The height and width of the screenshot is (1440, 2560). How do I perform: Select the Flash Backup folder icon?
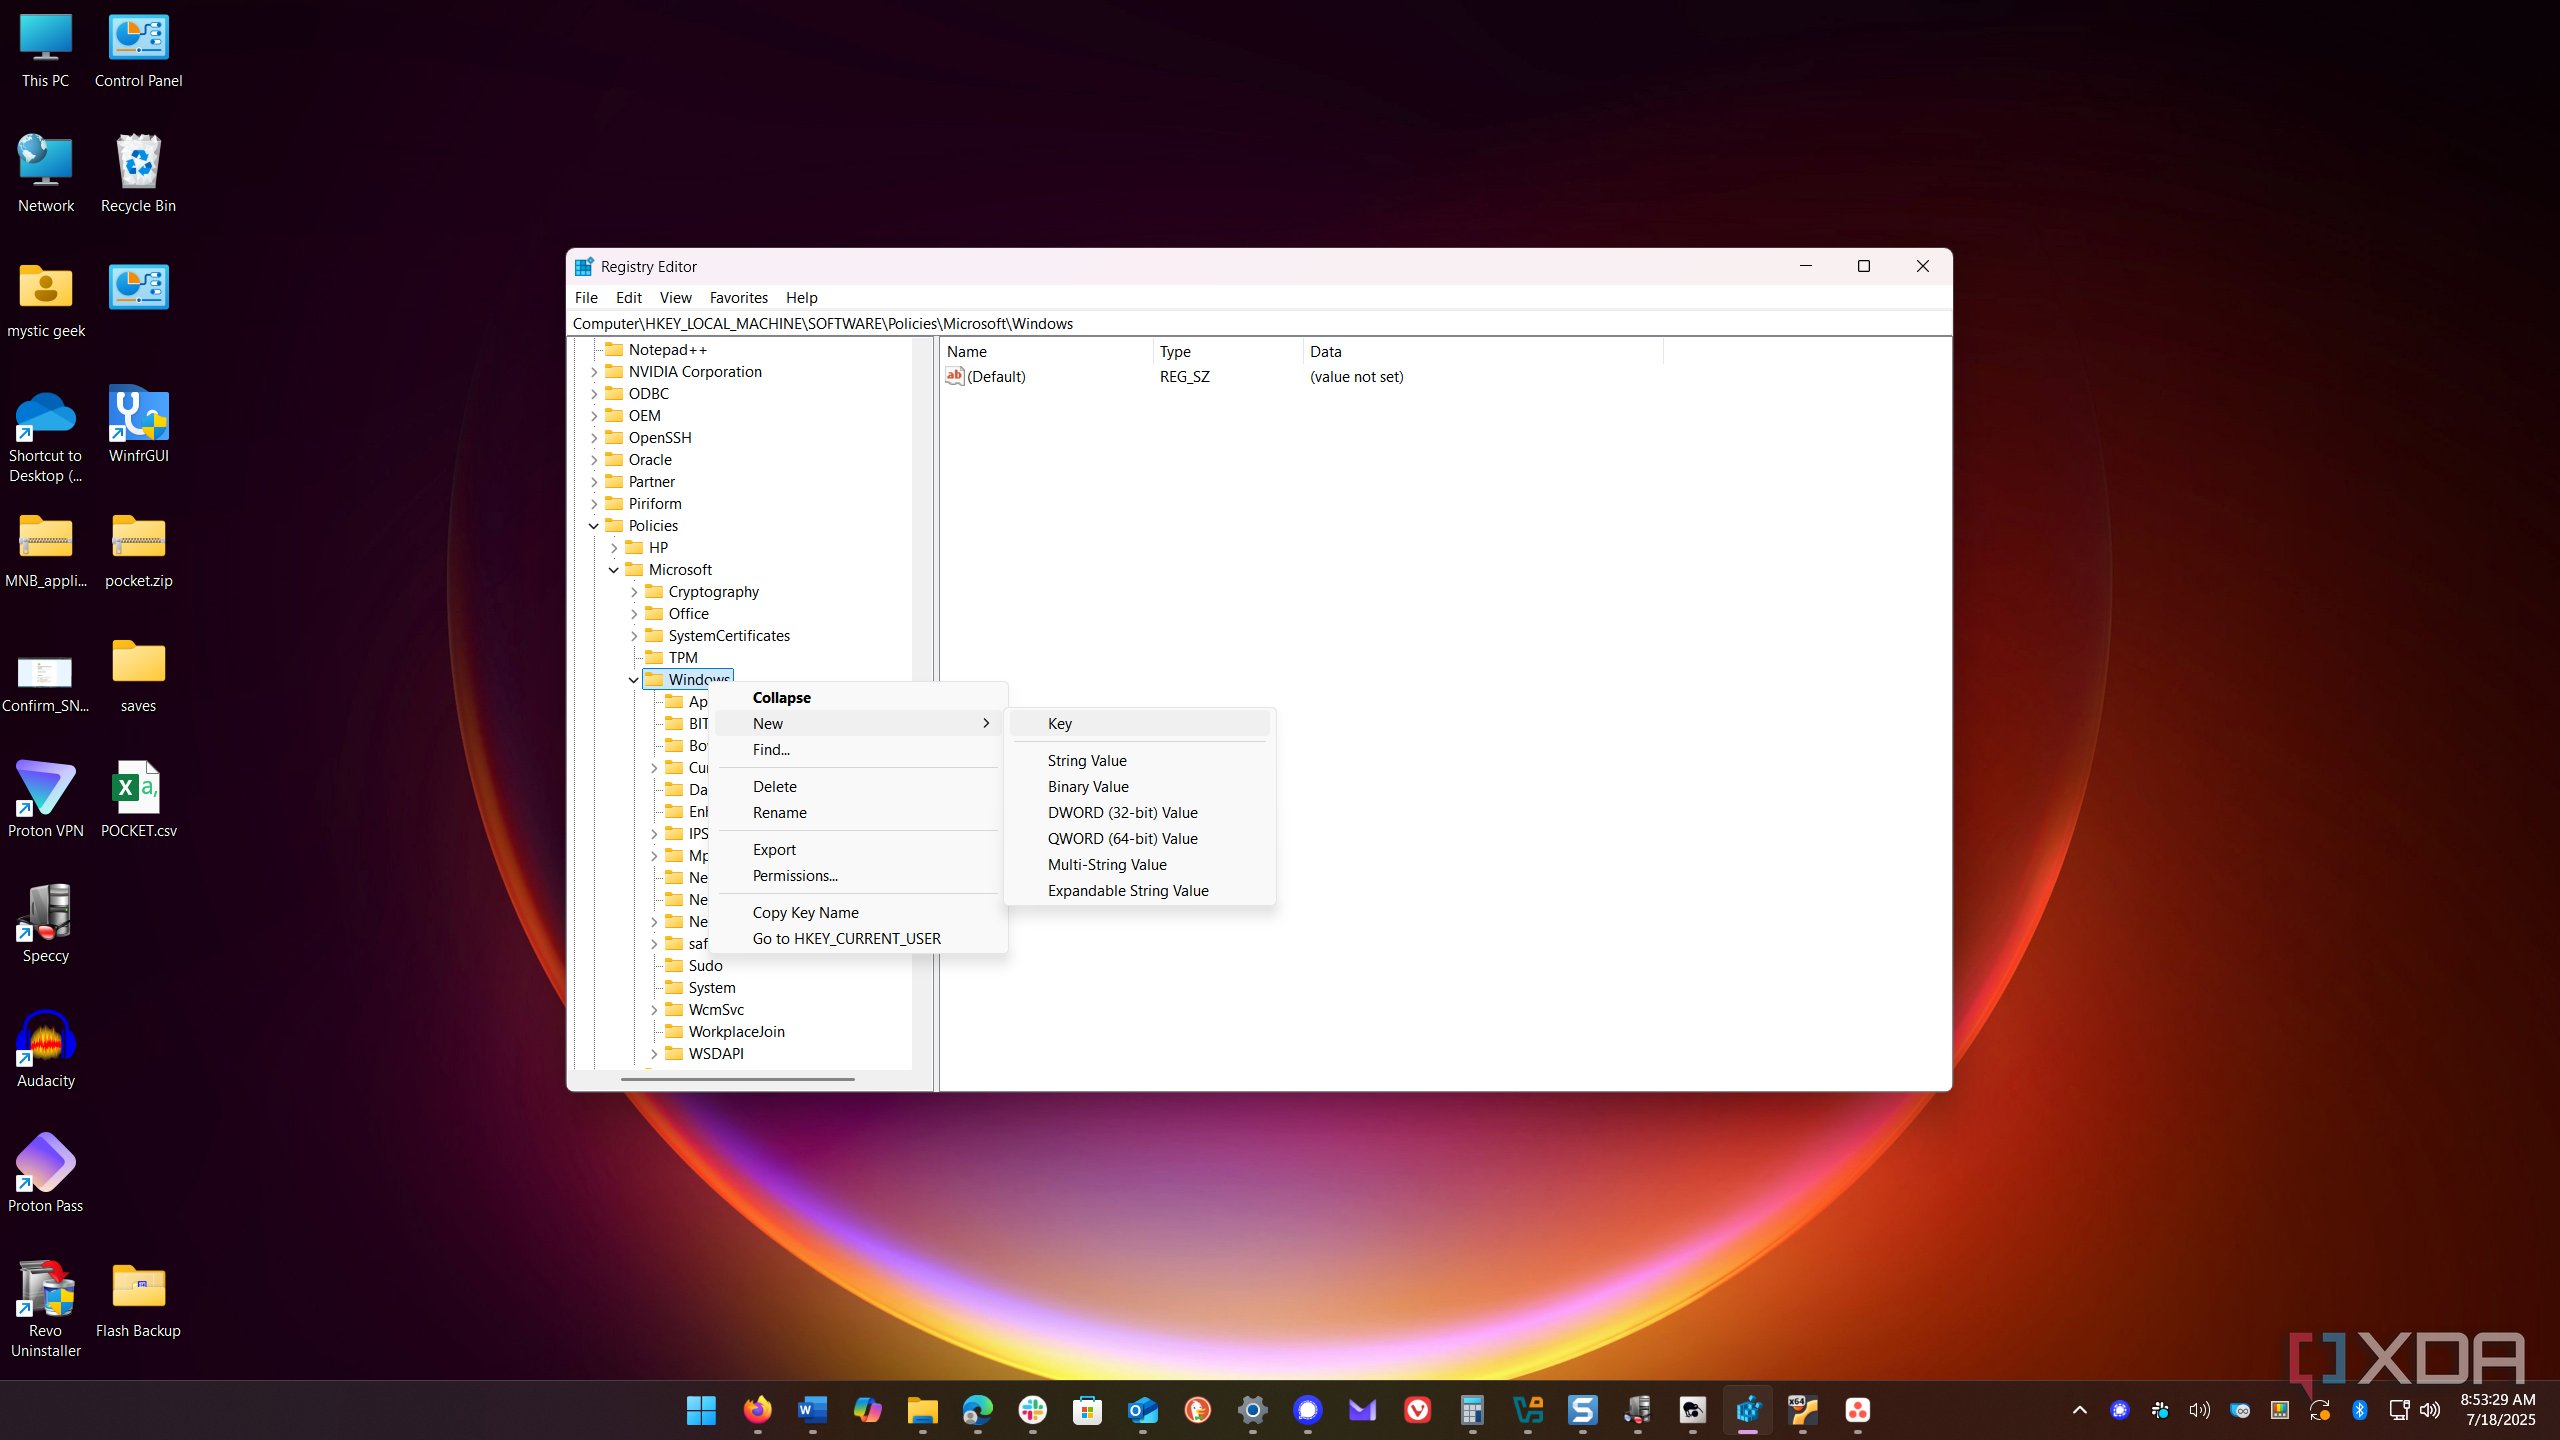[x=138, y=1299]
